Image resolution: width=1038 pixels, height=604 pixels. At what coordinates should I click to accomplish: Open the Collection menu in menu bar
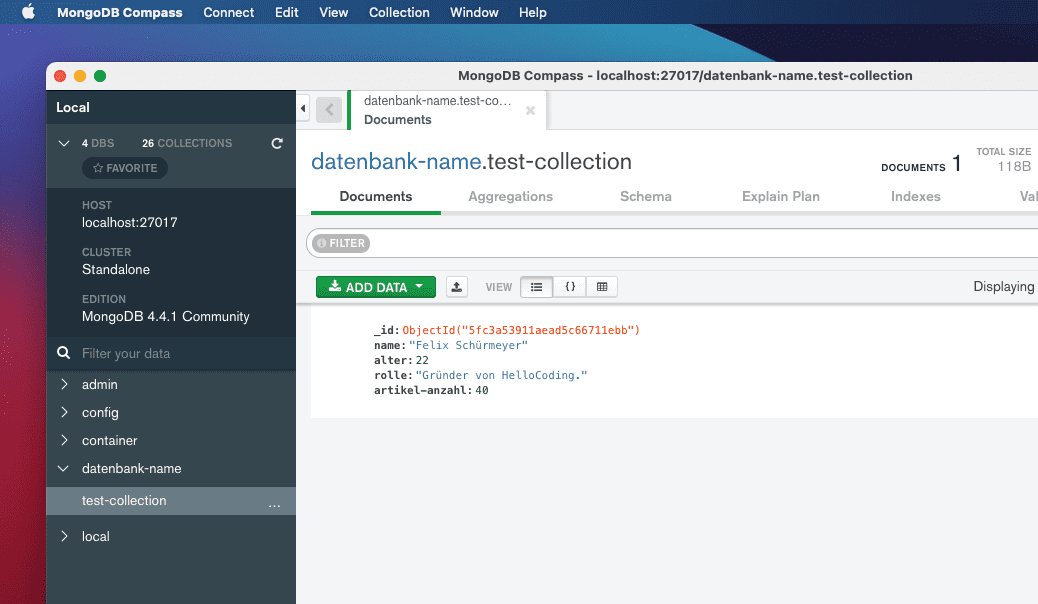[399, 12]
